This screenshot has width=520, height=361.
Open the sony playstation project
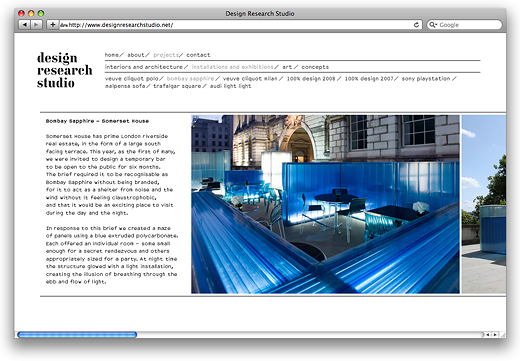[426, 79]
